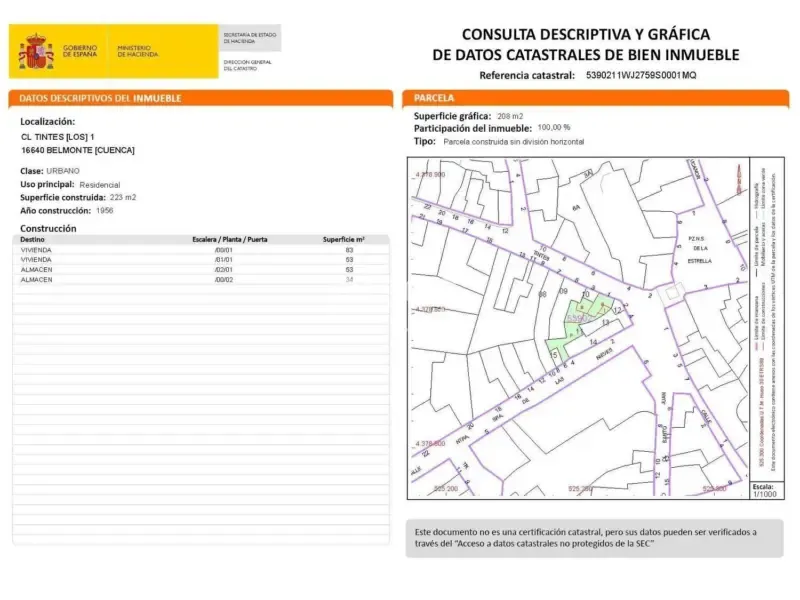The image size is (800, 600).
Task: Click the Año construcción value 1956
Action: (105, 210)
